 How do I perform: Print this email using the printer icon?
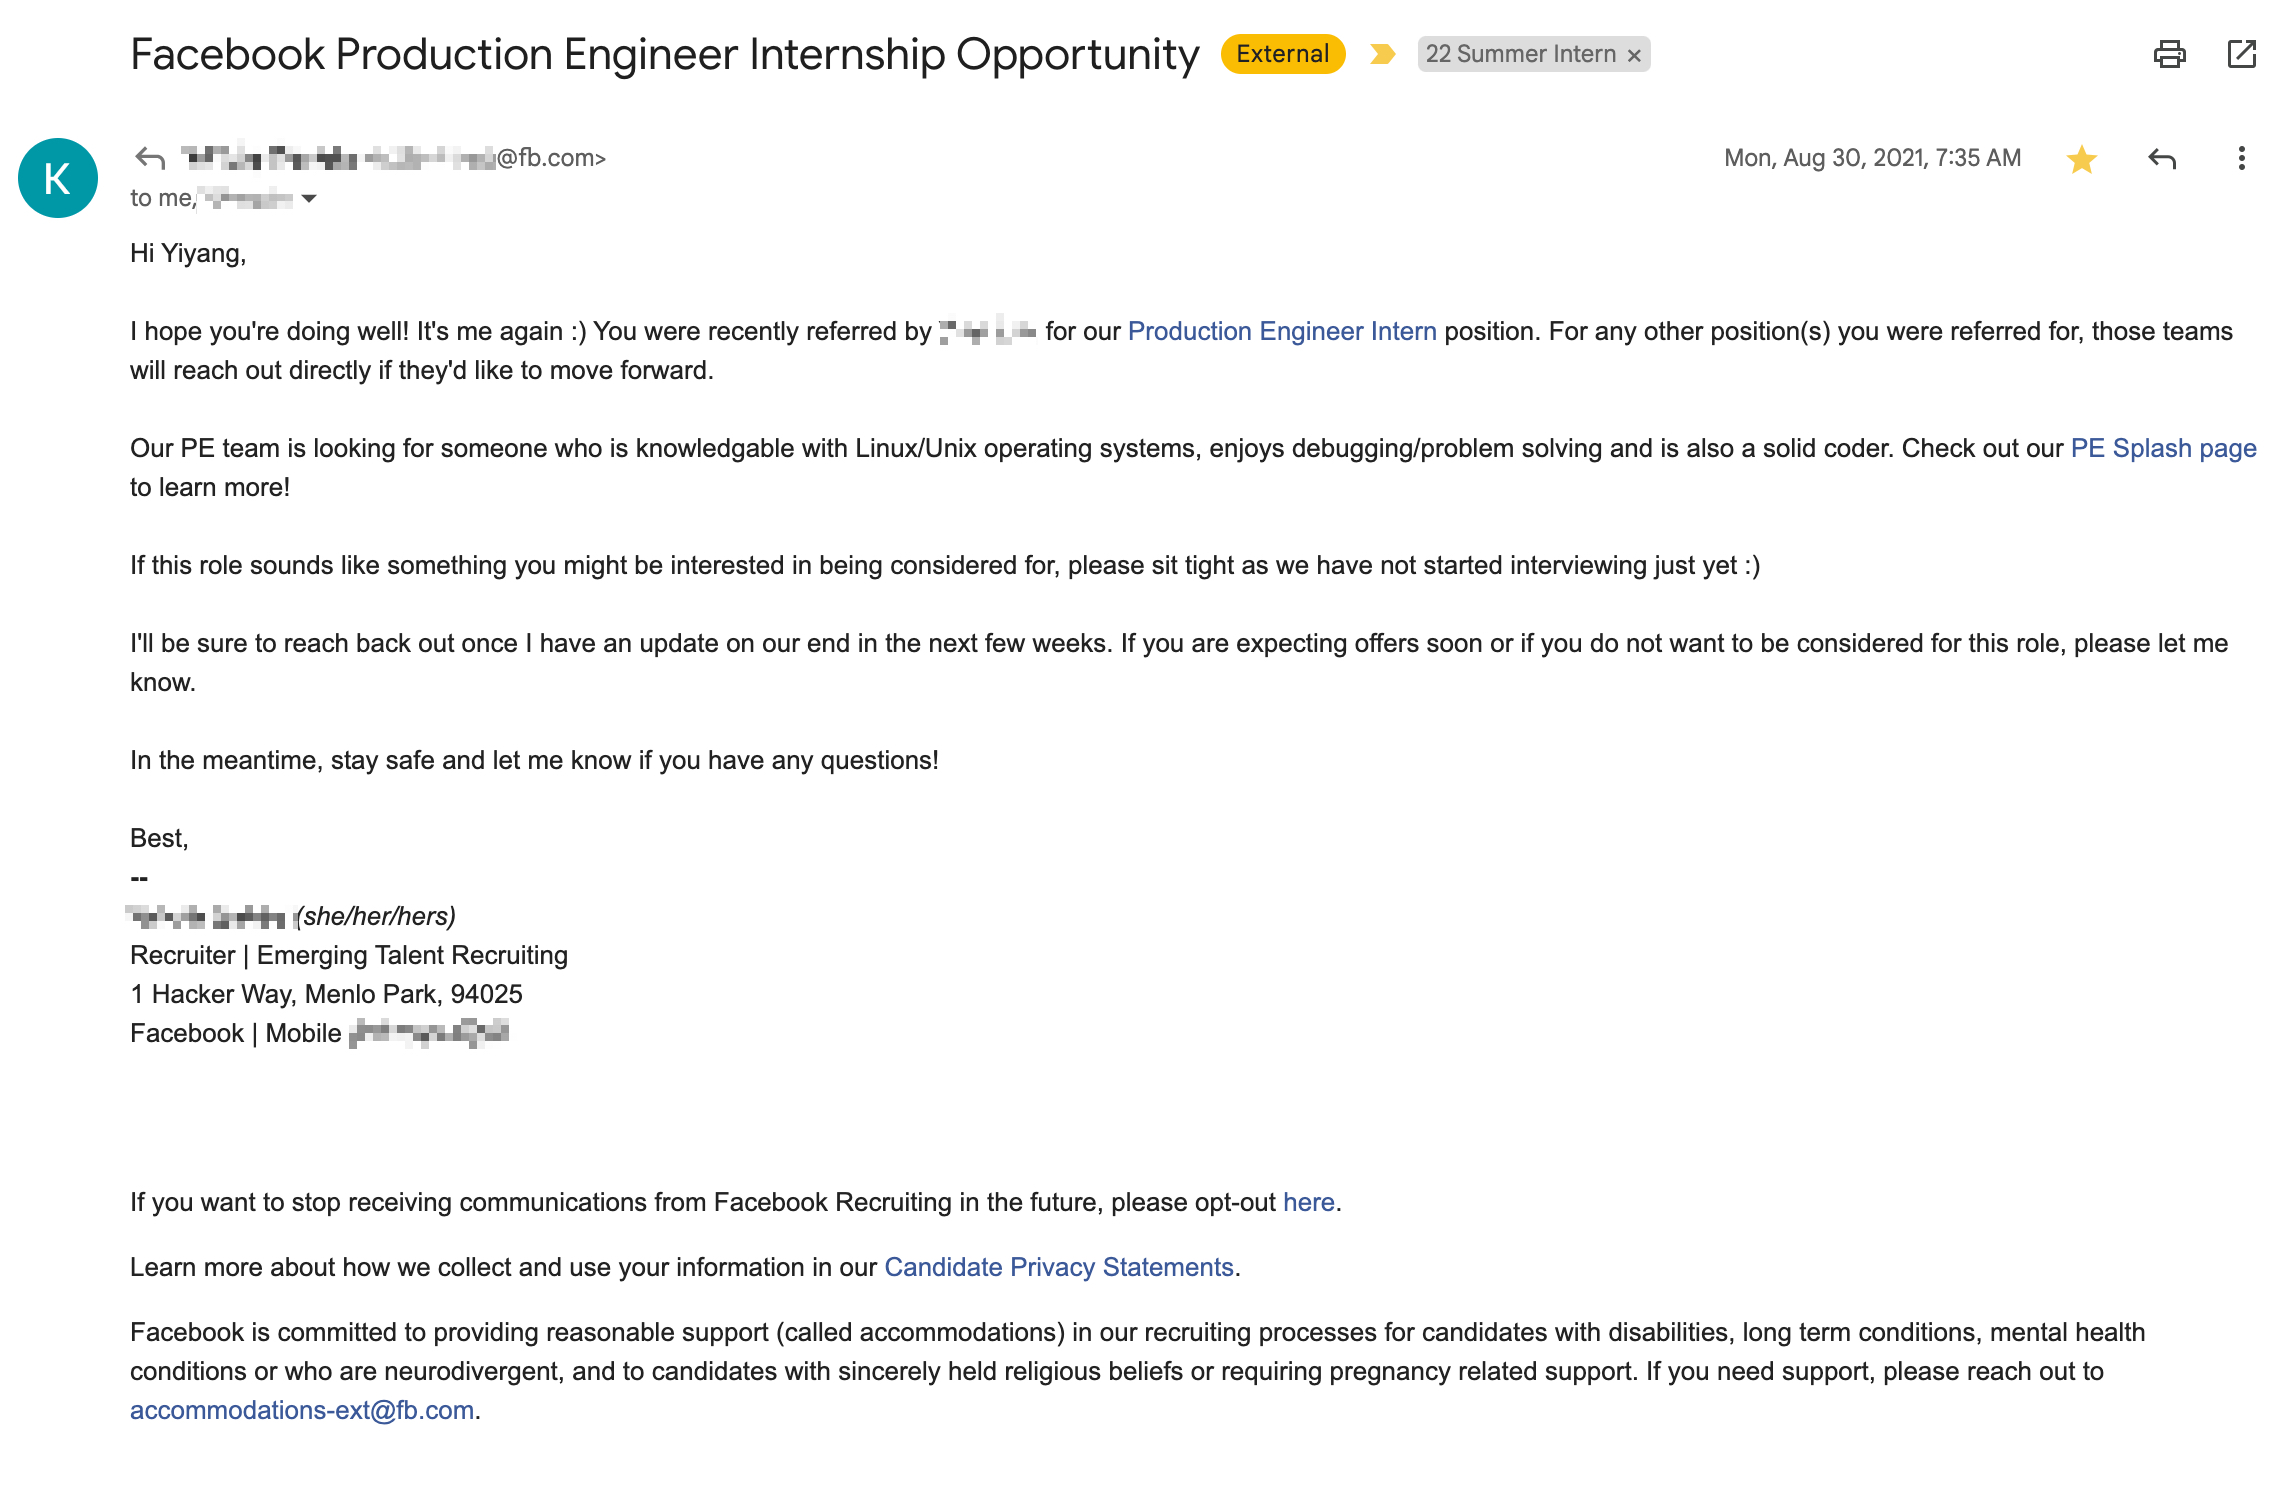2169,54
